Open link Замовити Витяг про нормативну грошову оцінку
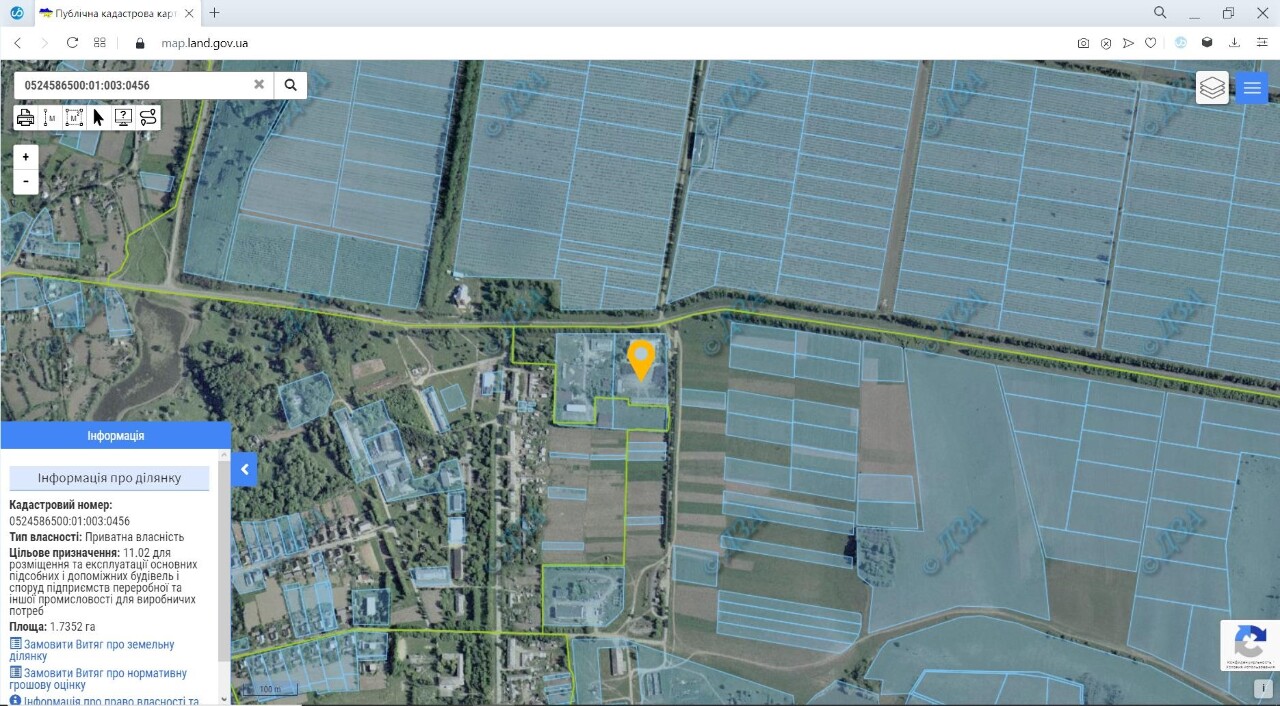This screenshot has height=706, width=1280. pos(98,679)
